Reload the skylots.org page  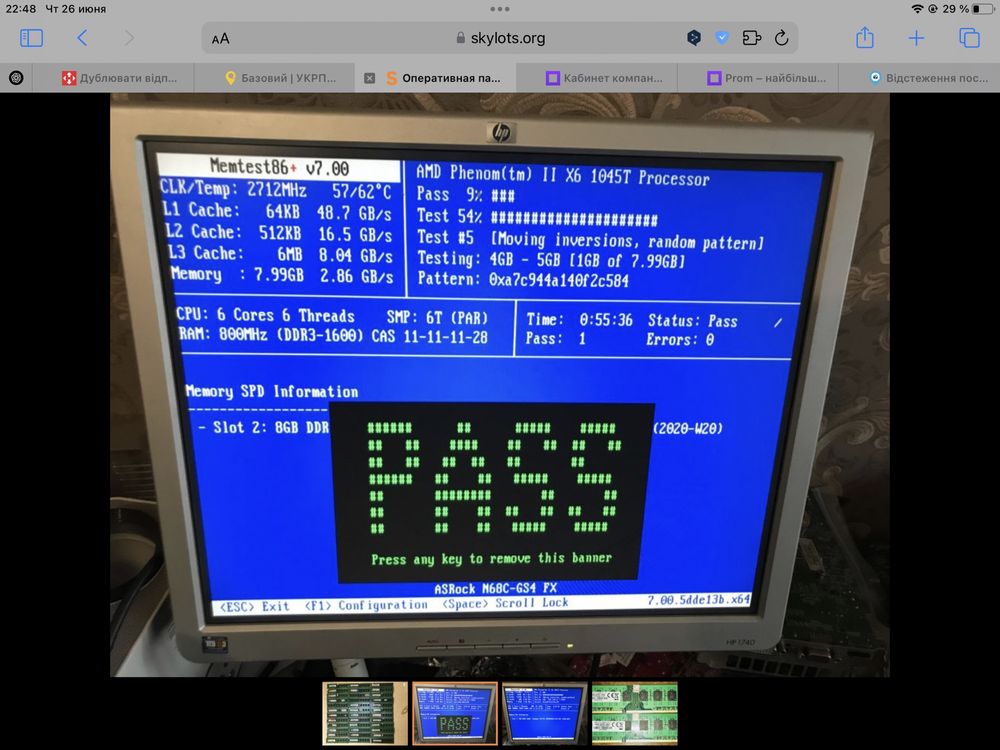click(781, 38)
